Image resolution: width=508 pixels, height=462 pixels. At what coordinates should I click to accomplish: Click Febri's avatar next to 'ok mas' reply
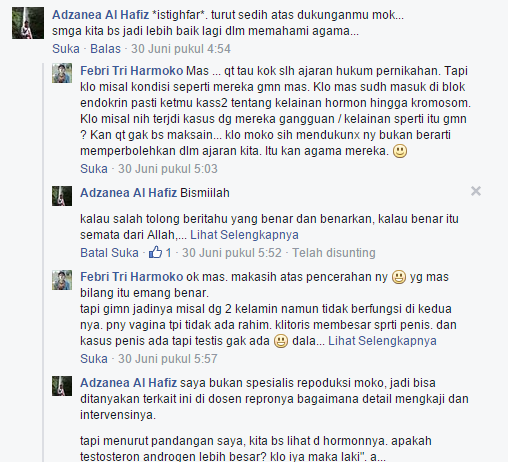(62, 280)
